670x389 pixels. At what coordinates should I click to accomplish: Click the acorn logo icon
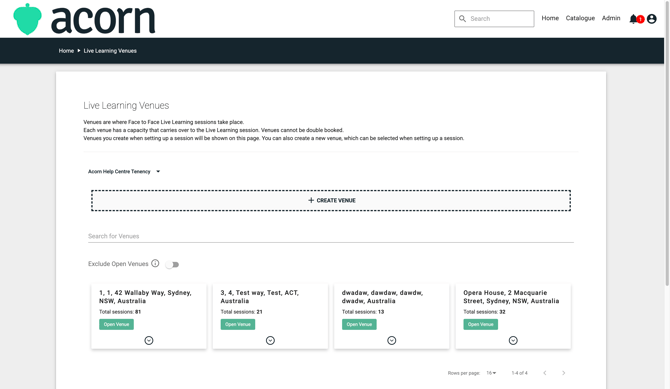pyautogui.click(x=27, y=19)
